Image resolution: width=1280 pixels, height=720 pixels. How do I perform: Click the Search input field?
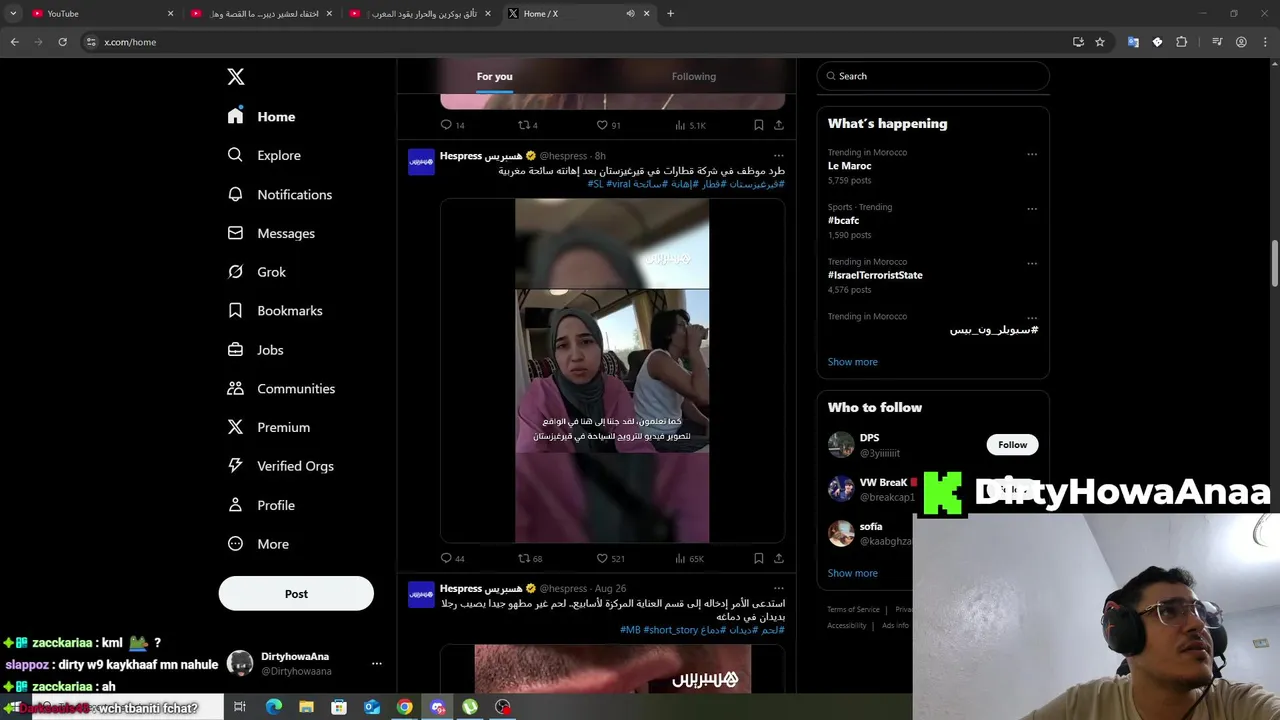tap(933, 76)
